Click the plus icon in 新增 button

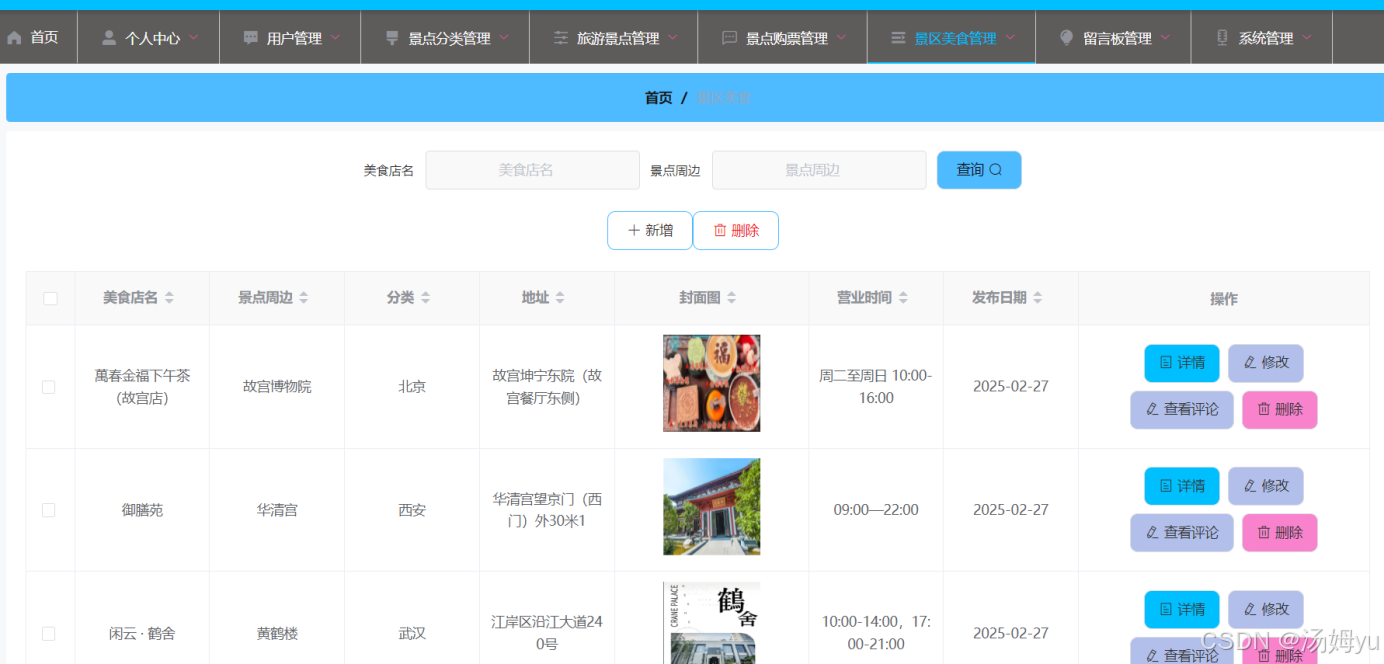tap(633, 230)
